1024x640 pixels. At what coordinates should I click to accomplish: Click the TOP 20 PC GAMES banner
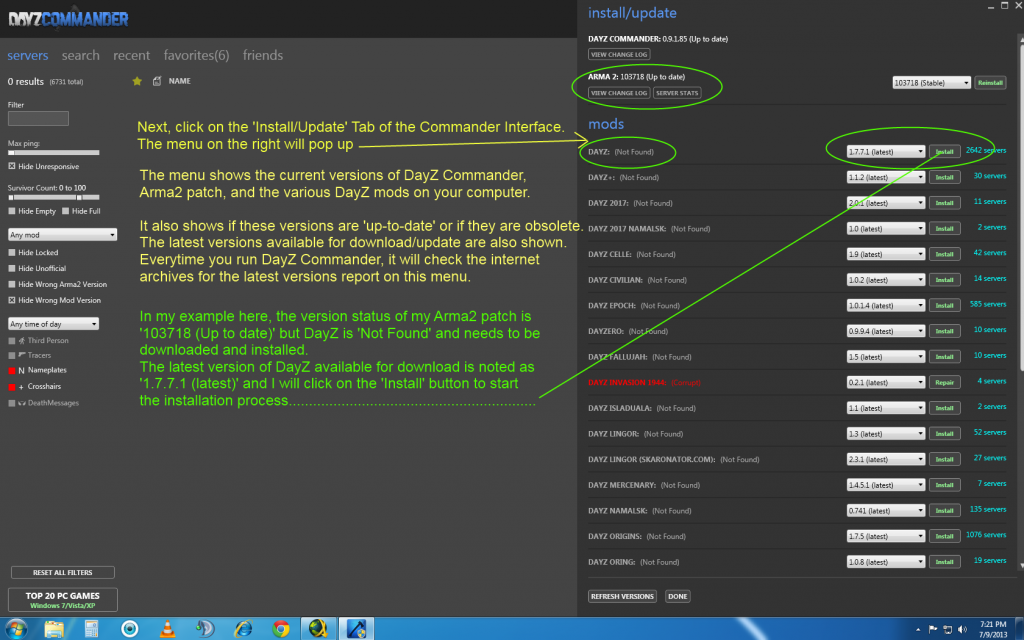63,600
